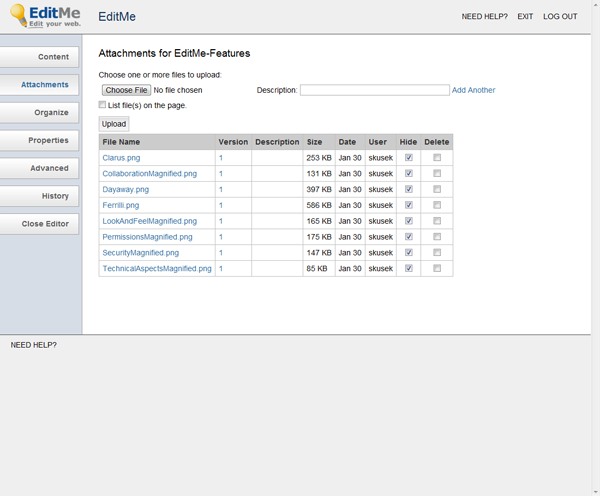Uncheck Hide for Clarus.png
This screenshot has height=496, width=600.
point(409,157)
